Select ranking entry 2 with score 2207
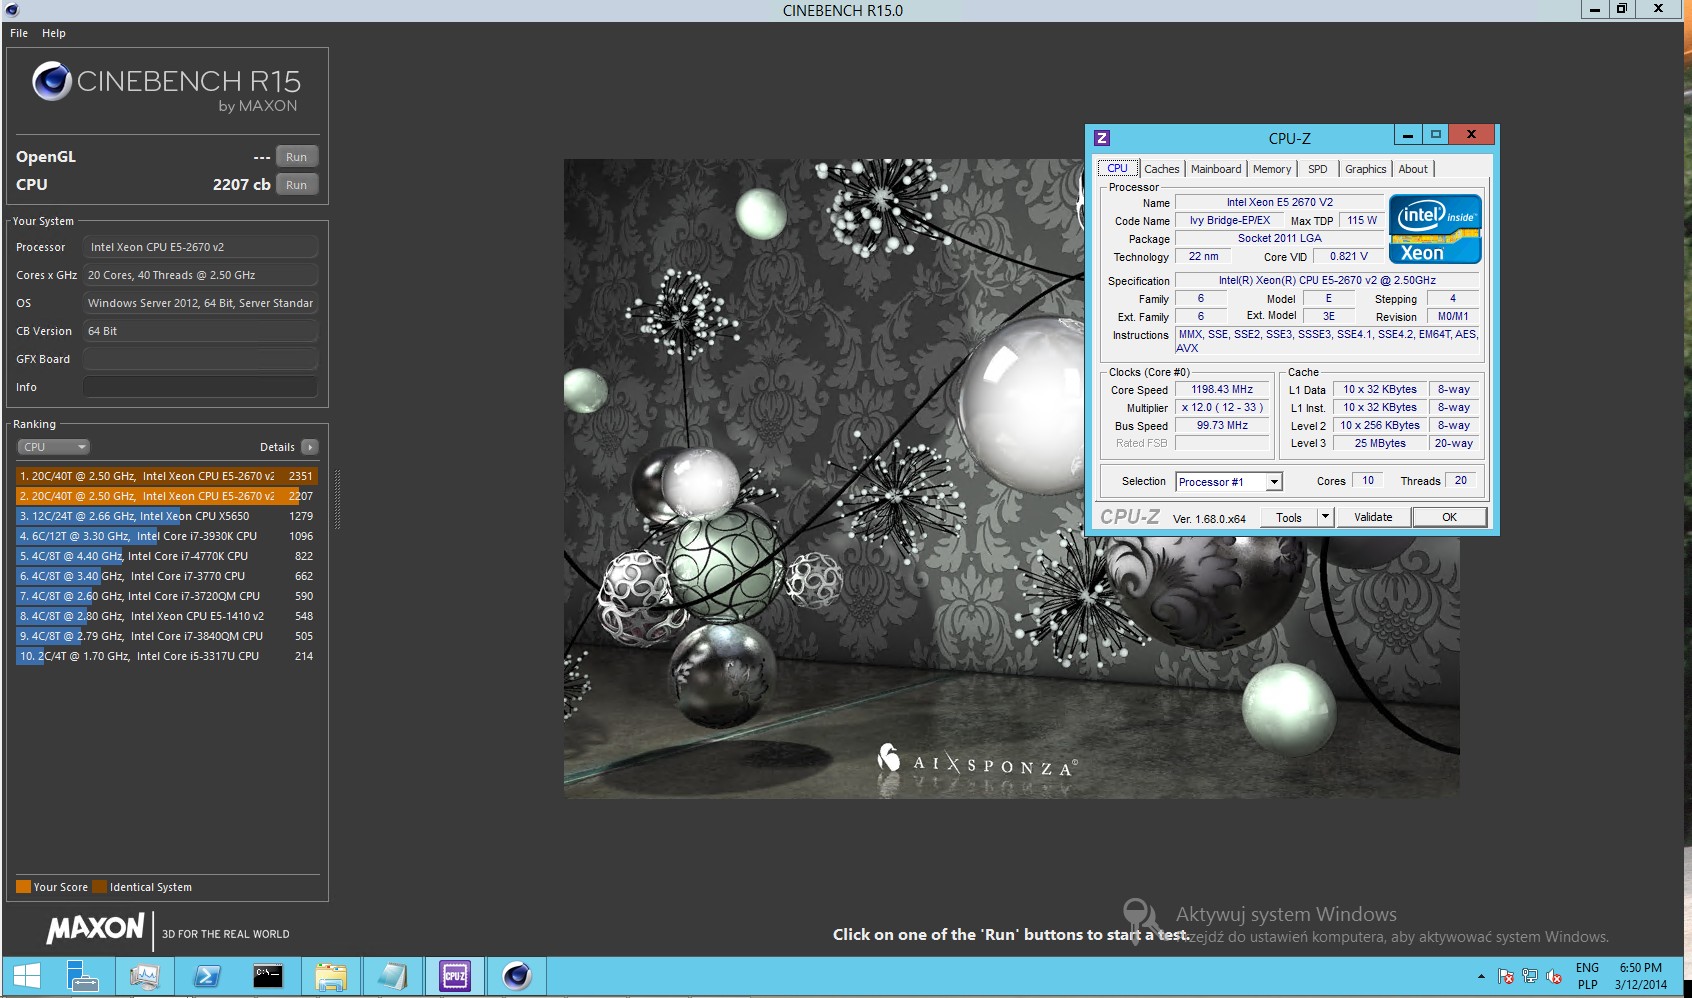 point(166,496)
